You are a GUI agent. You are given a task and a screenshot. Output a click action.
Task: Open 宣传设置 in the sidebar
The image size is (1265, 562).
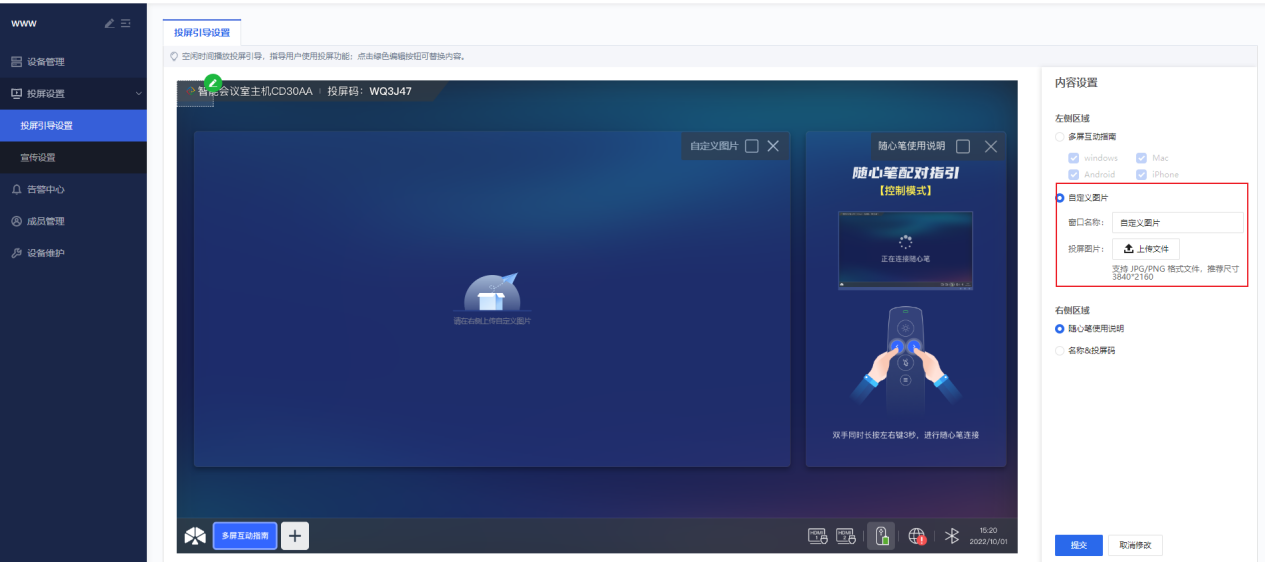pos(38,157)
